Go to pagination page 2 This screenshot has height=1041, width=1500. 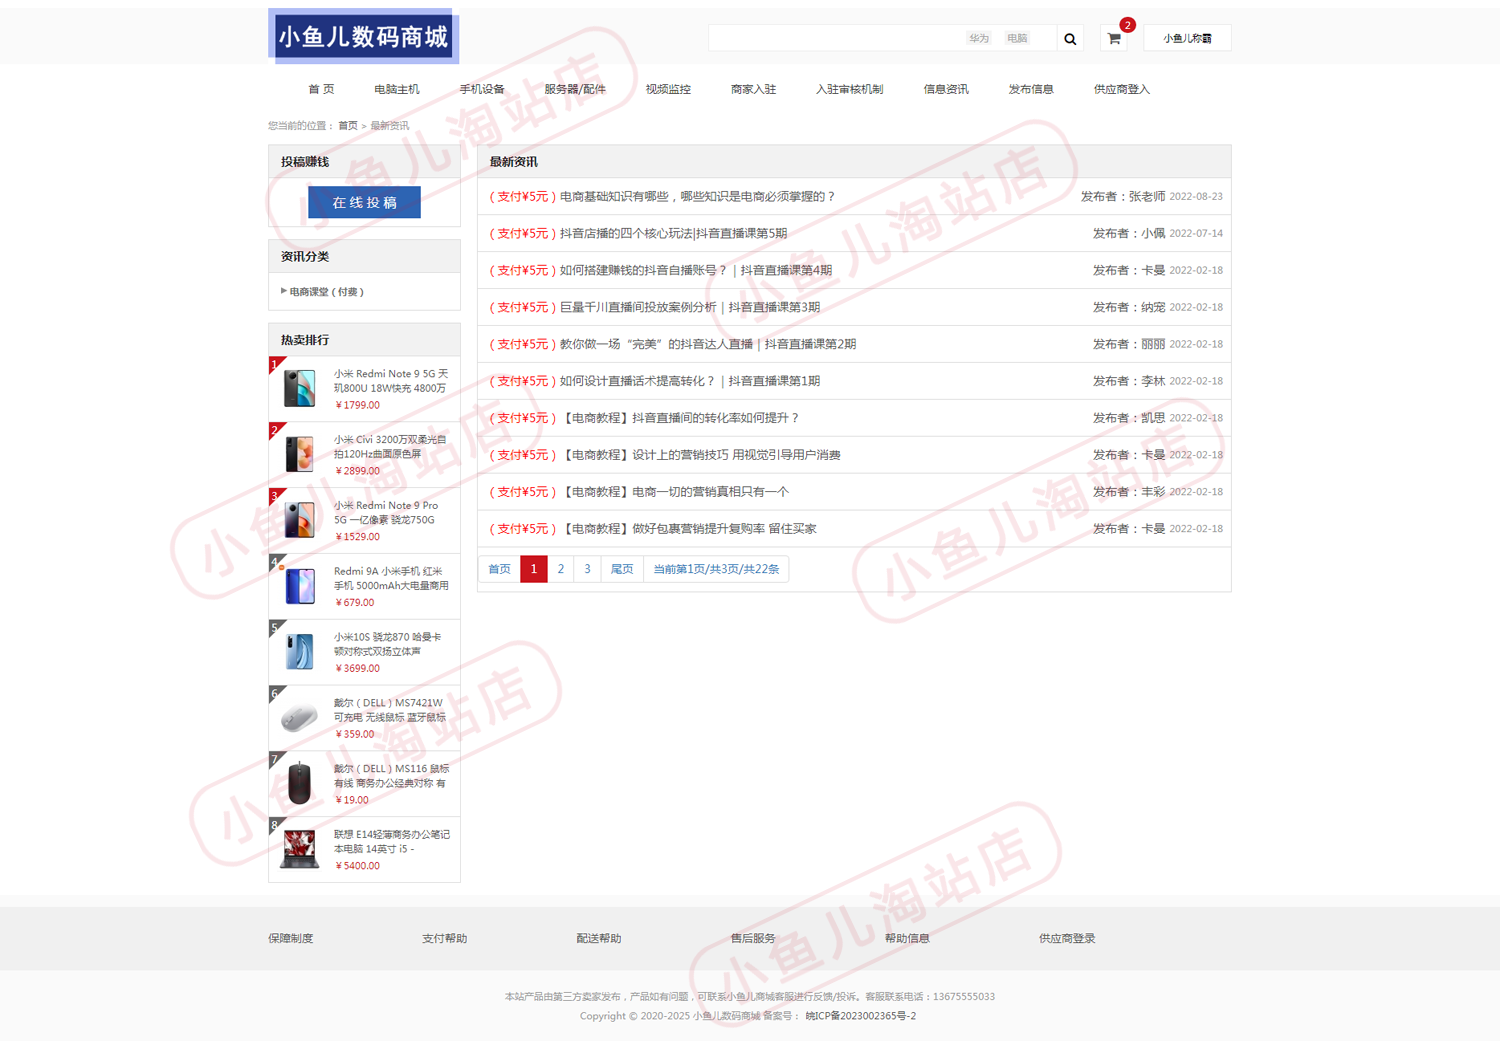[561, 569]
